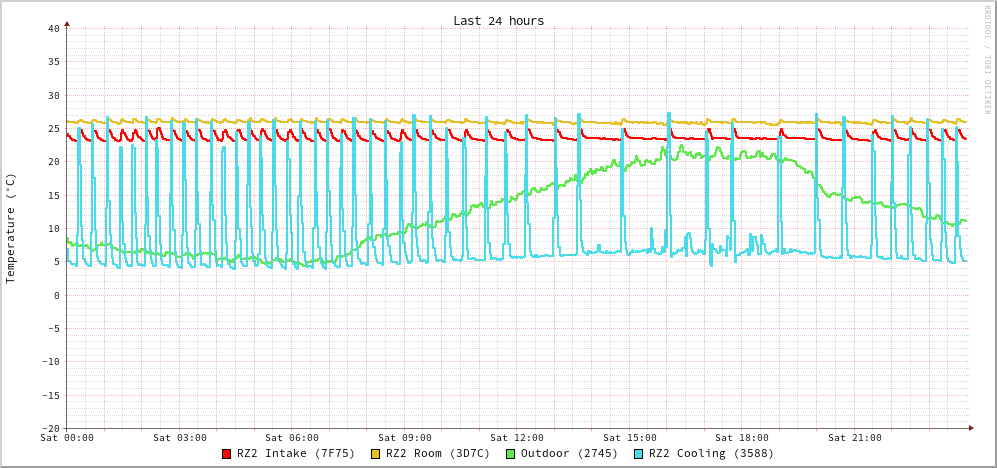Click the Temperature (°C) y-axis label
997x468 pixels.
coord(11,228)
